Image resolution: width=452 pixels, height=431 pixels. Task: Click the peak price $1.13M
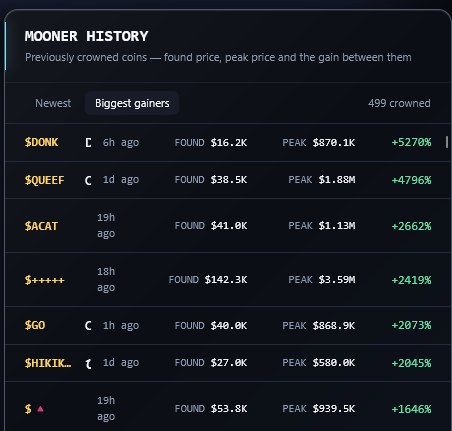coord(337,226)
